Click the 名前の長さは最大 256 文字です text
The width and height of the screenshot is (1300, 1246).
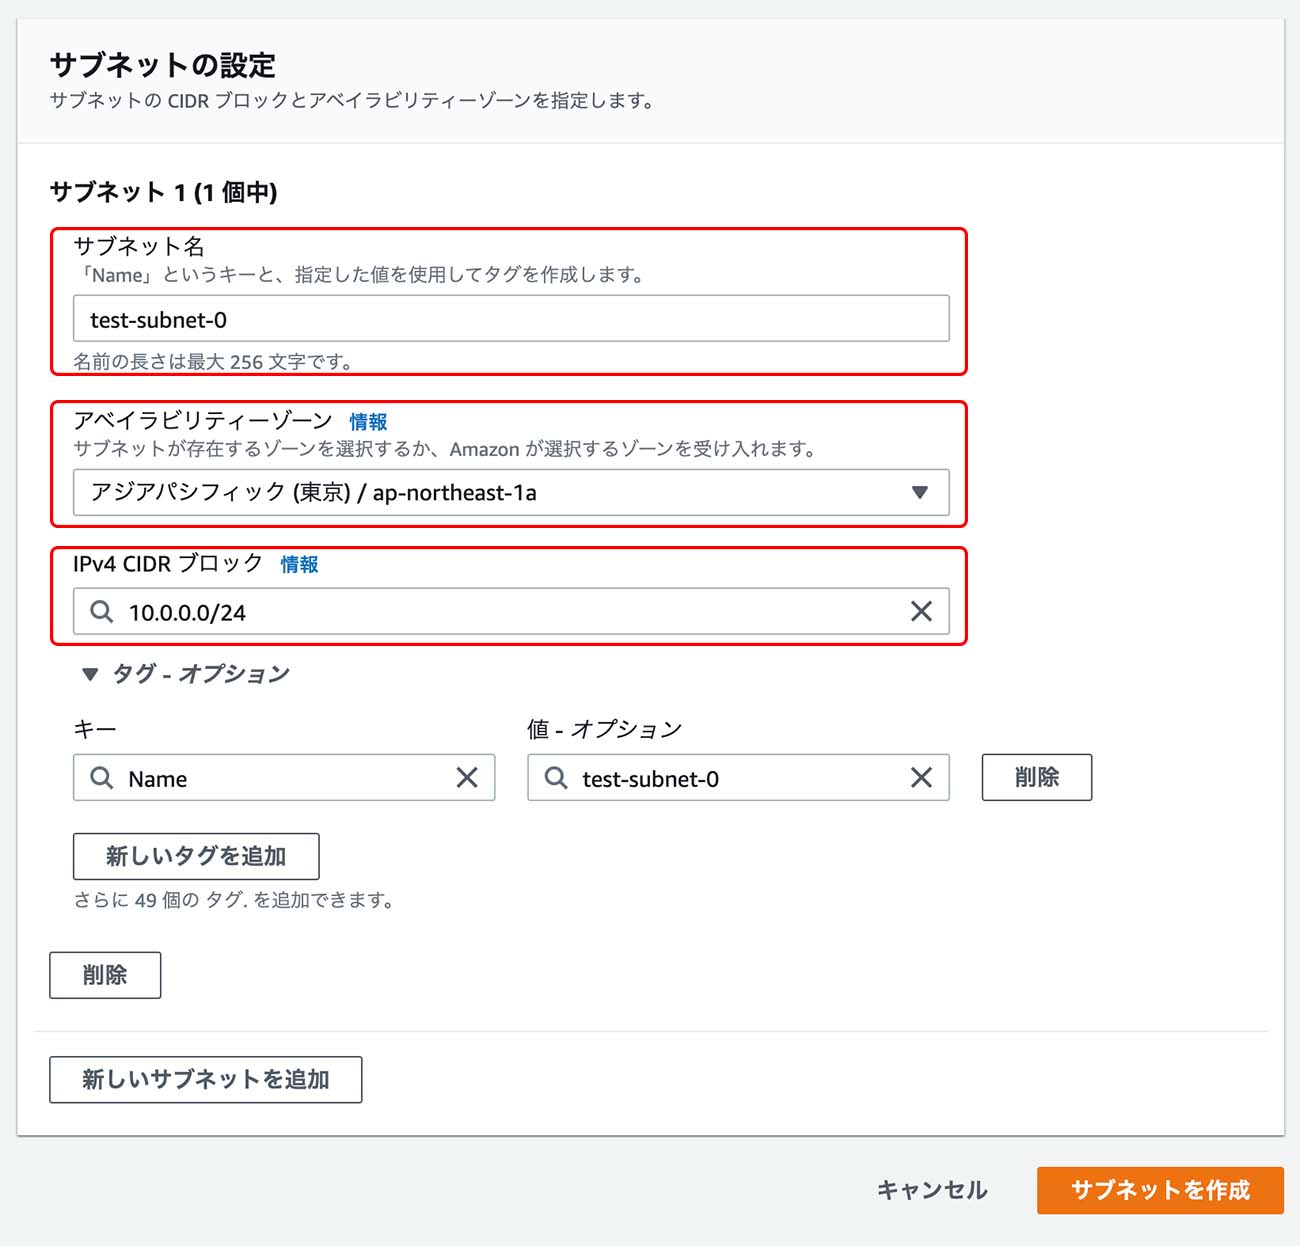(x=213, y=362)
